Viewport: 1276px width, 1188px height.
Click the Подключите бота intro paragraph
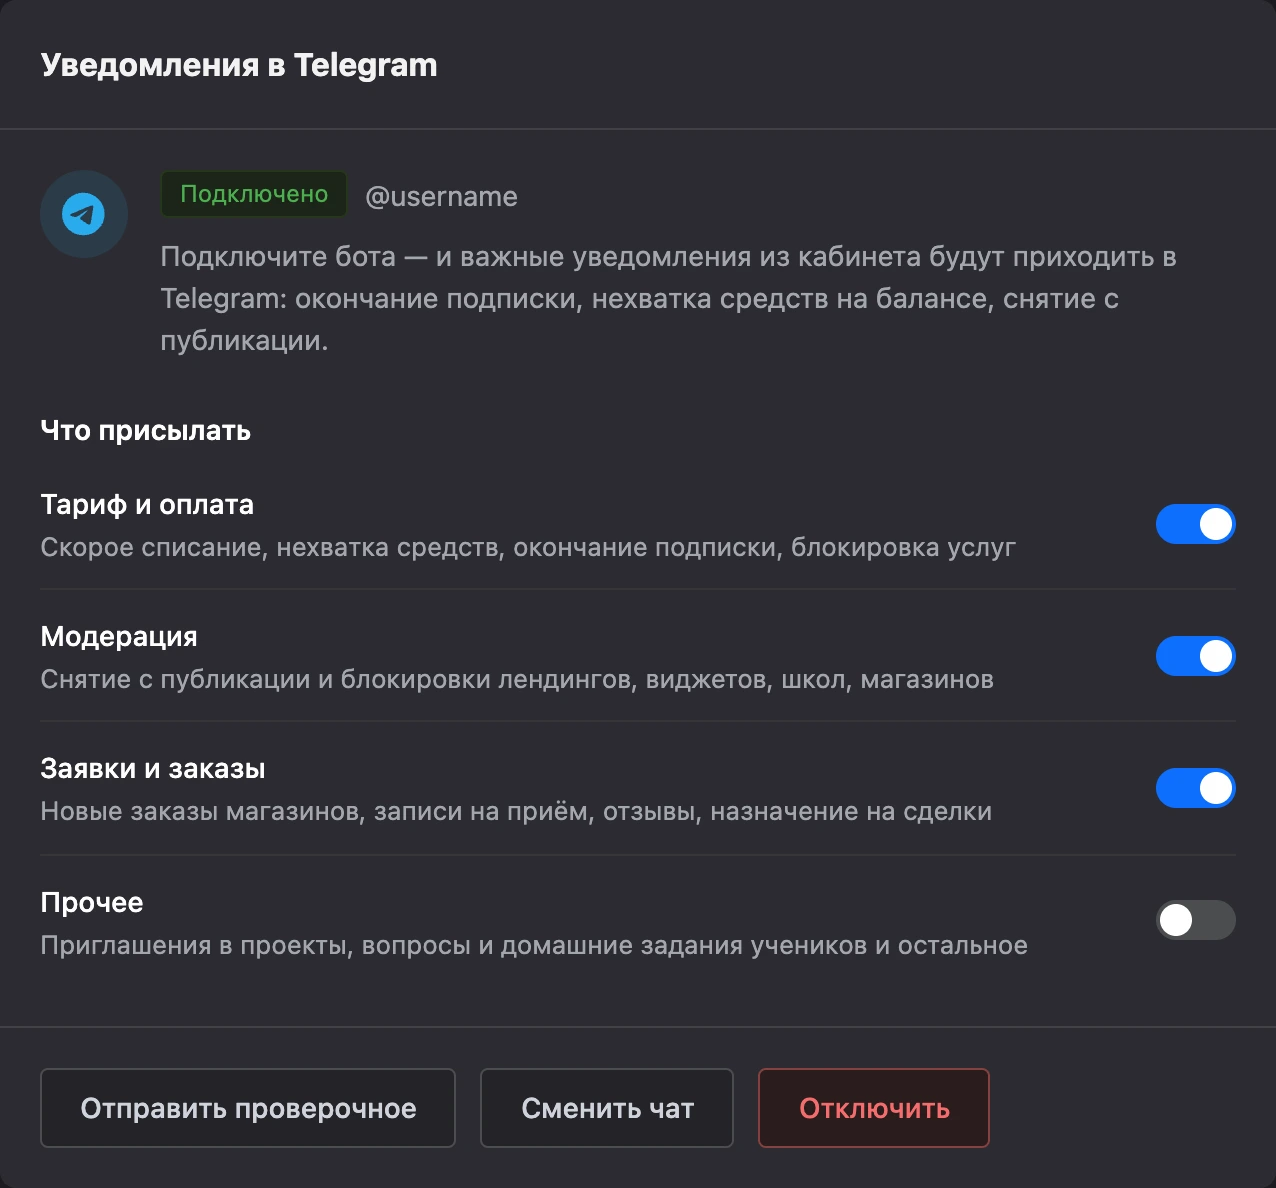point(668,299)
